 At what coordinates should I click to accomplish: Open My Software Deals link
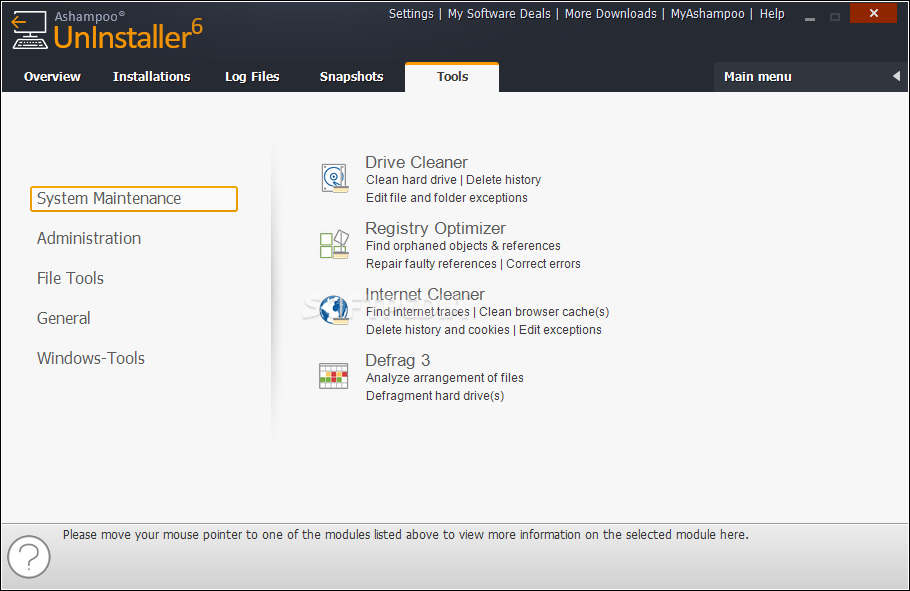point(499,13)
